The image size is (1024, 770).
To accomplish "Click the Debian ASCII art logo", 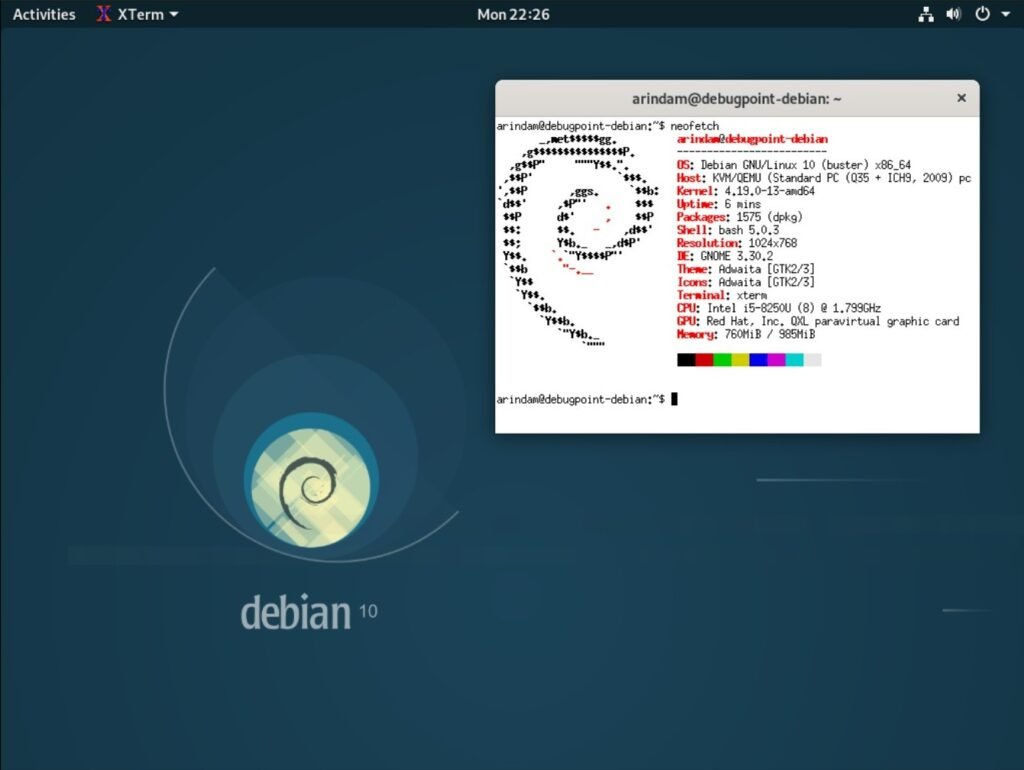I will 578,240.
